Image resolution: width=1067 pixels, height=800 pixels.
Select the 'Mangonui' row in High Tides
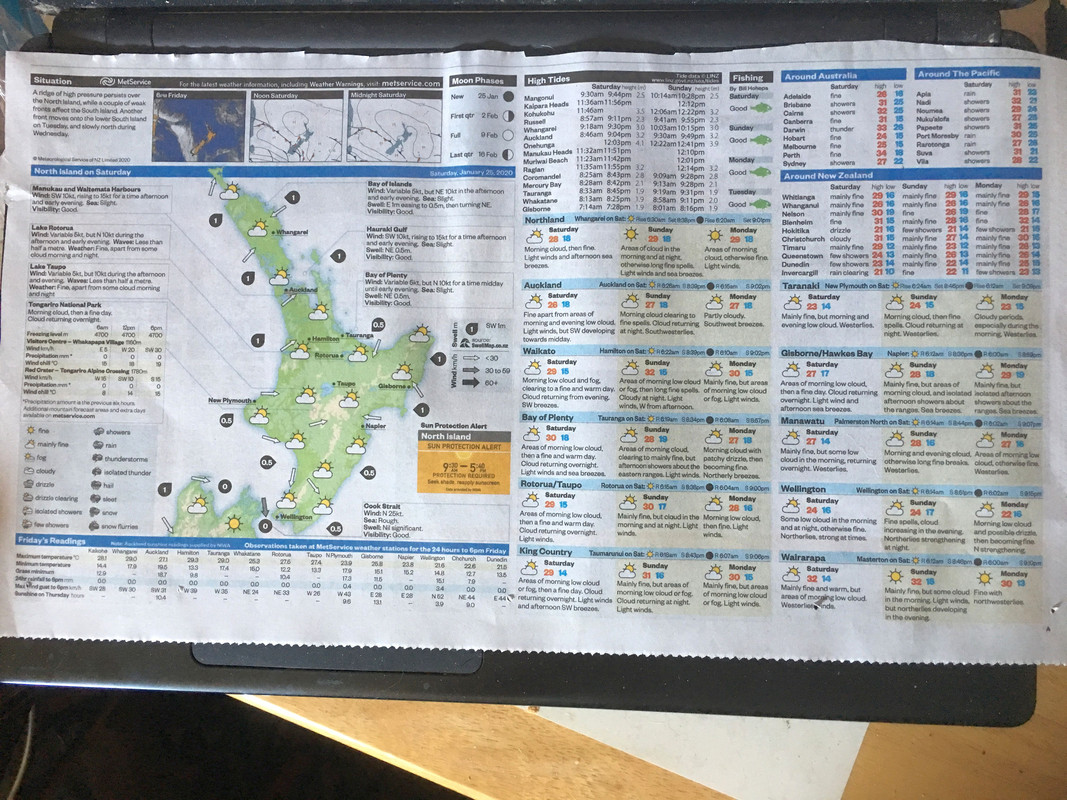pos(621,96)
